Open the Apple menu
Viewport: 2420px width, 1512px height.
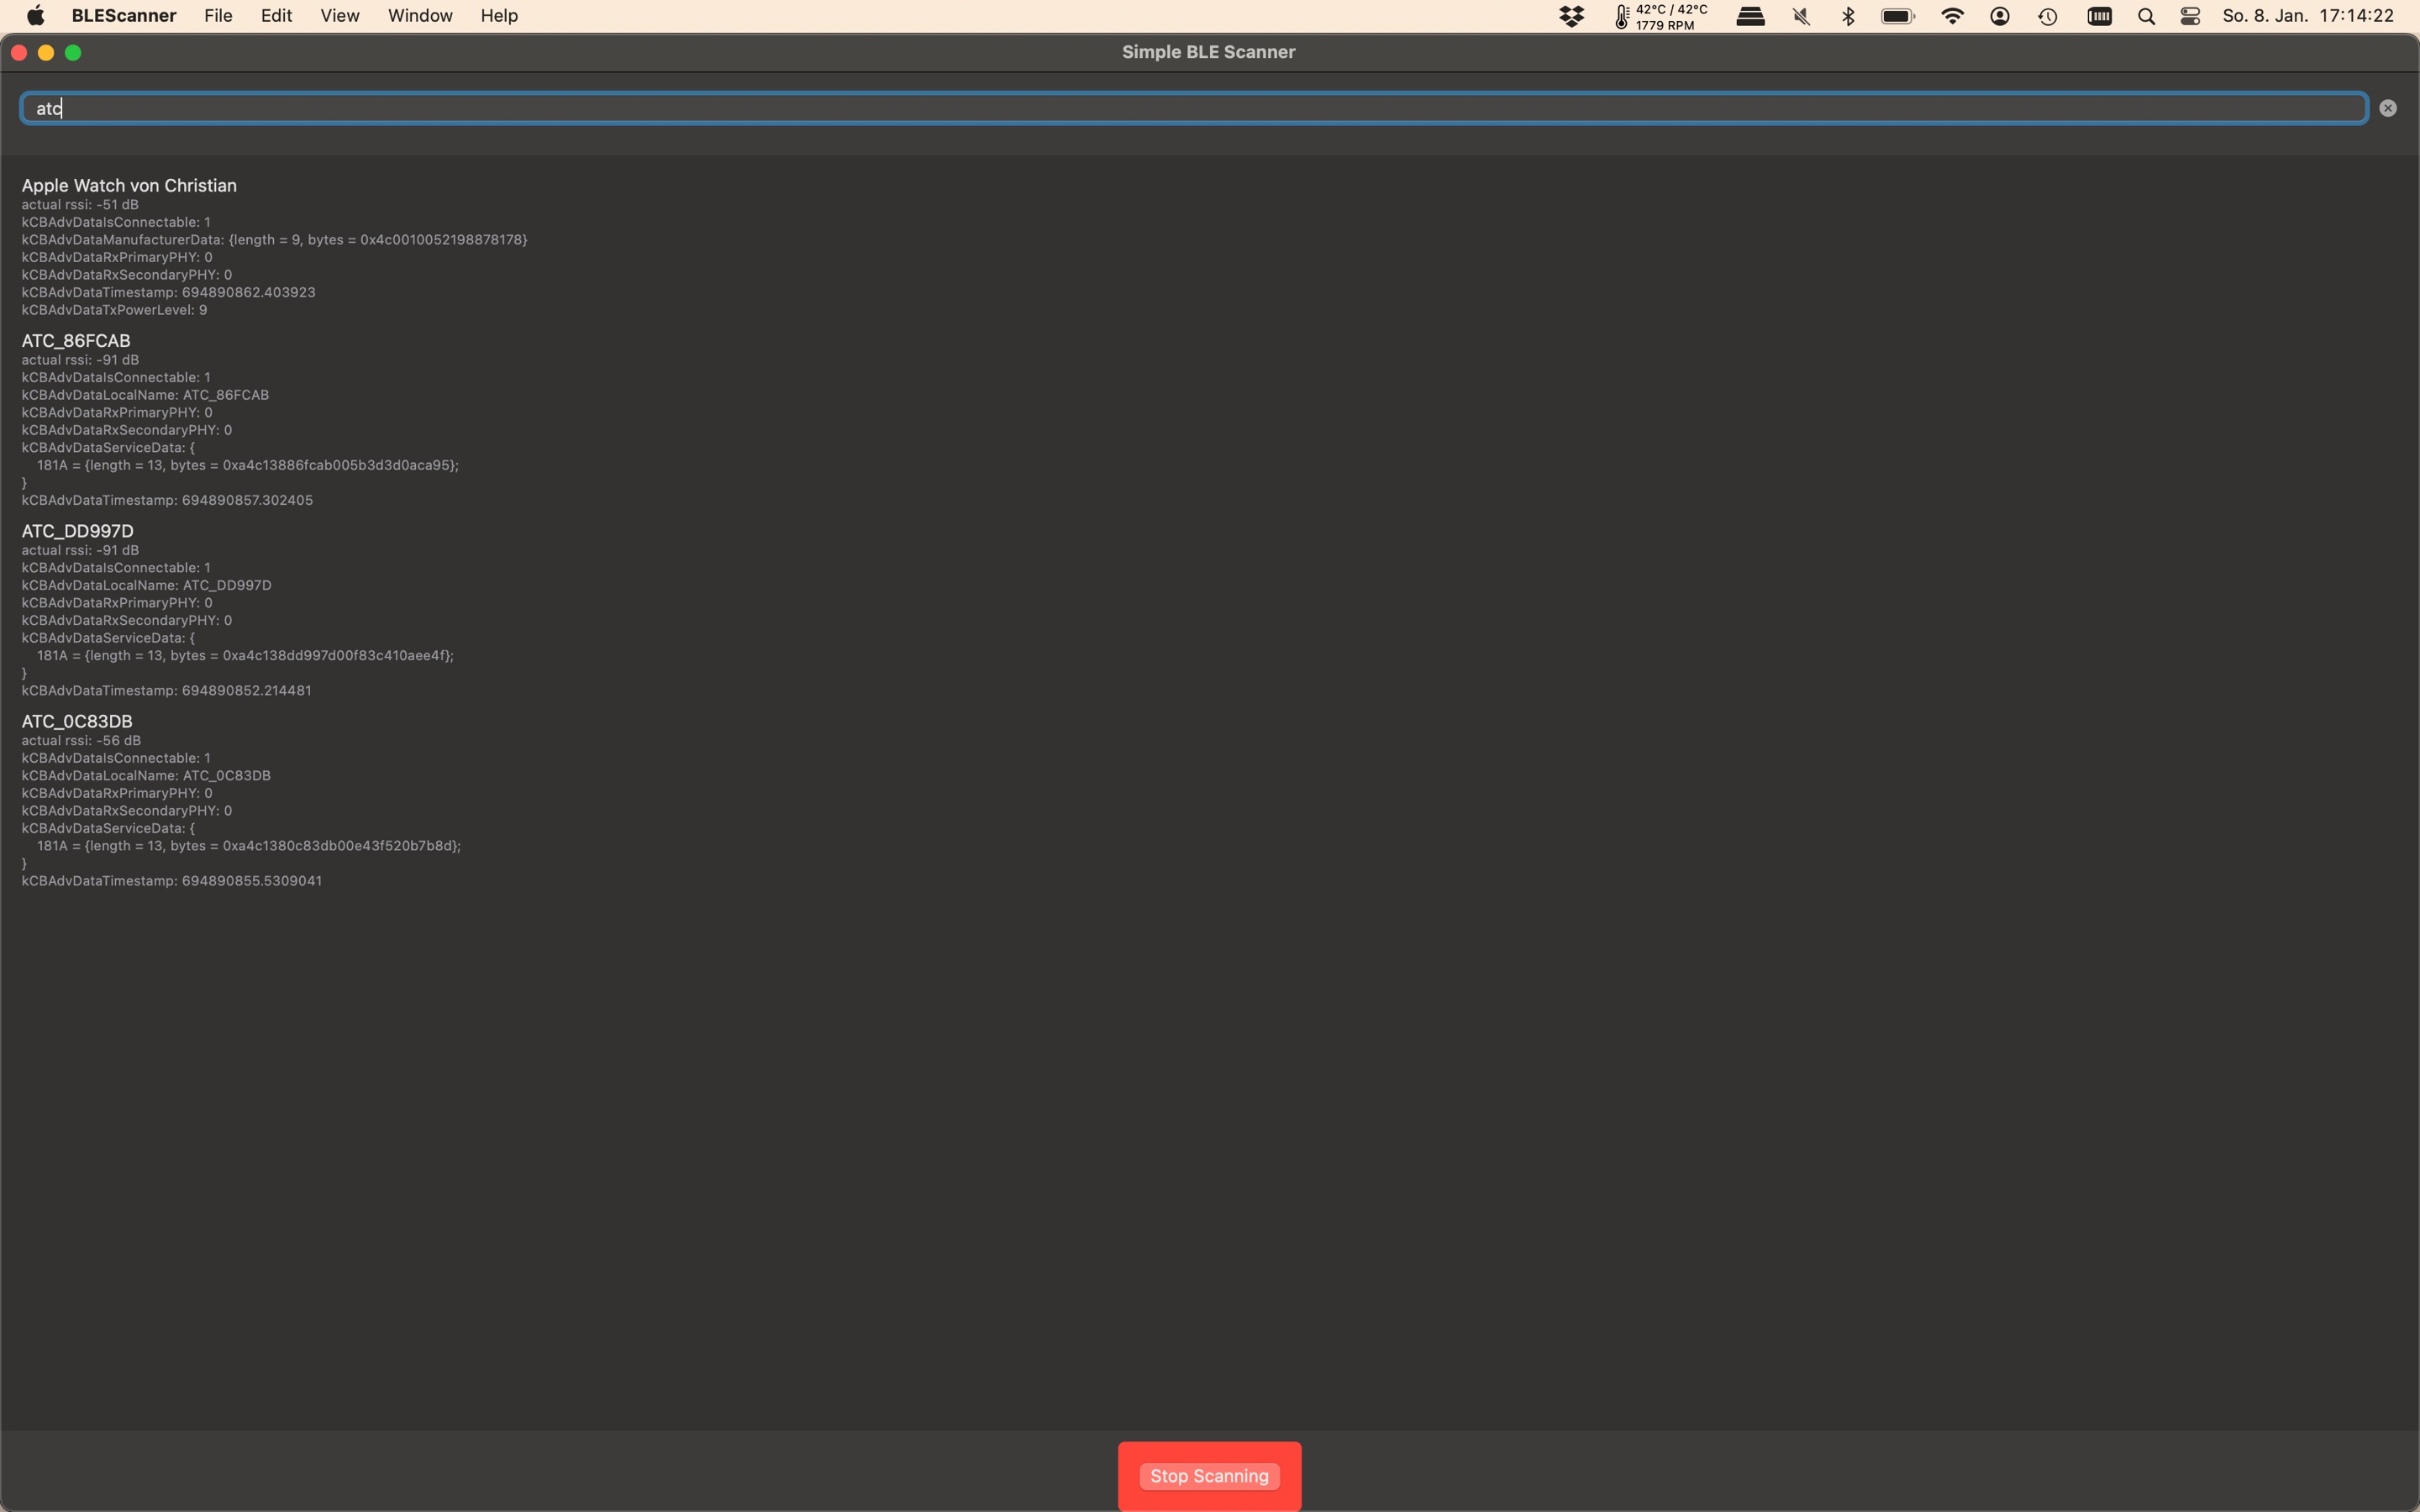click(x=35, y=16)
